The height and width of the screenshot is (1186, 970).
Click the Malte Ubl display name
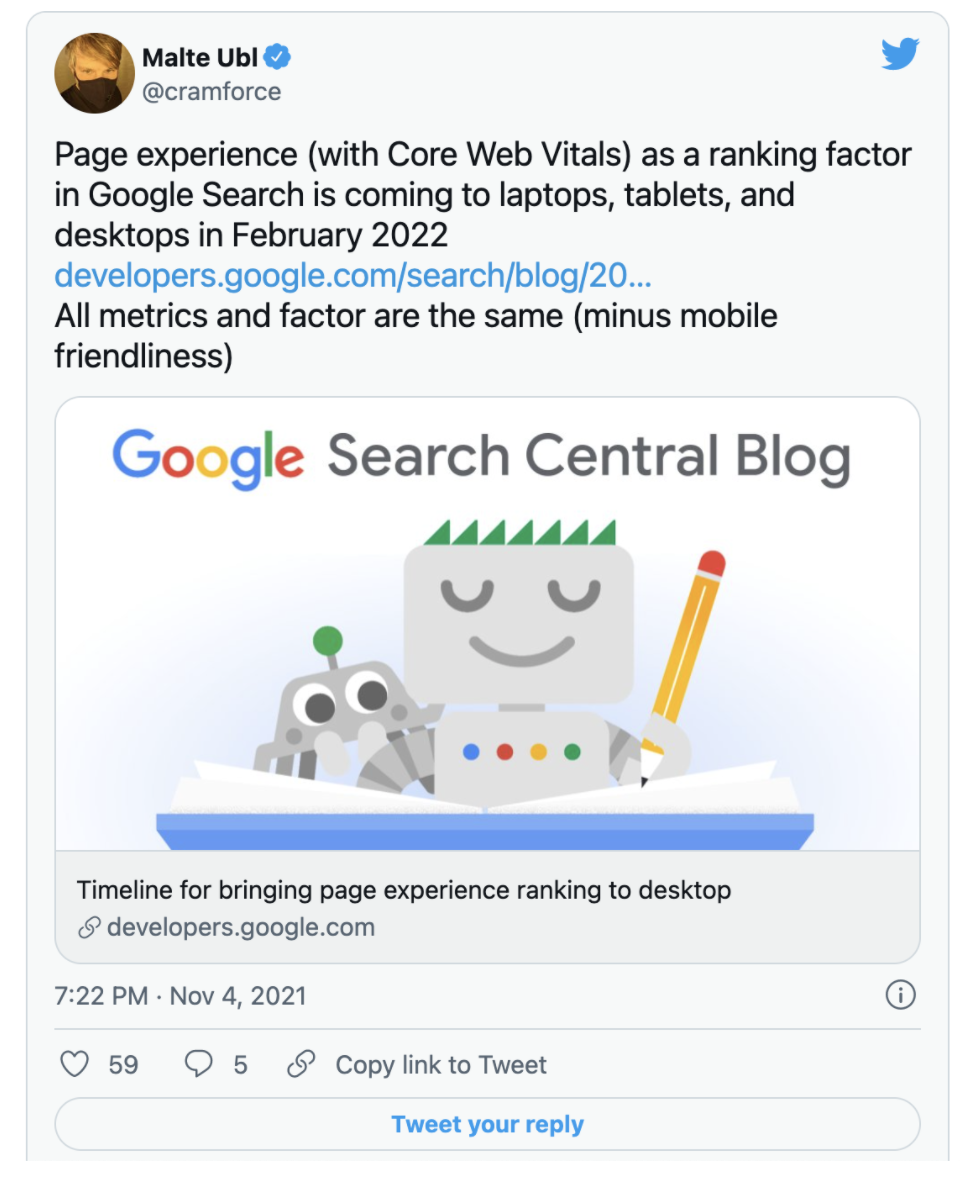pyautogui.click(x=199, y=58)
